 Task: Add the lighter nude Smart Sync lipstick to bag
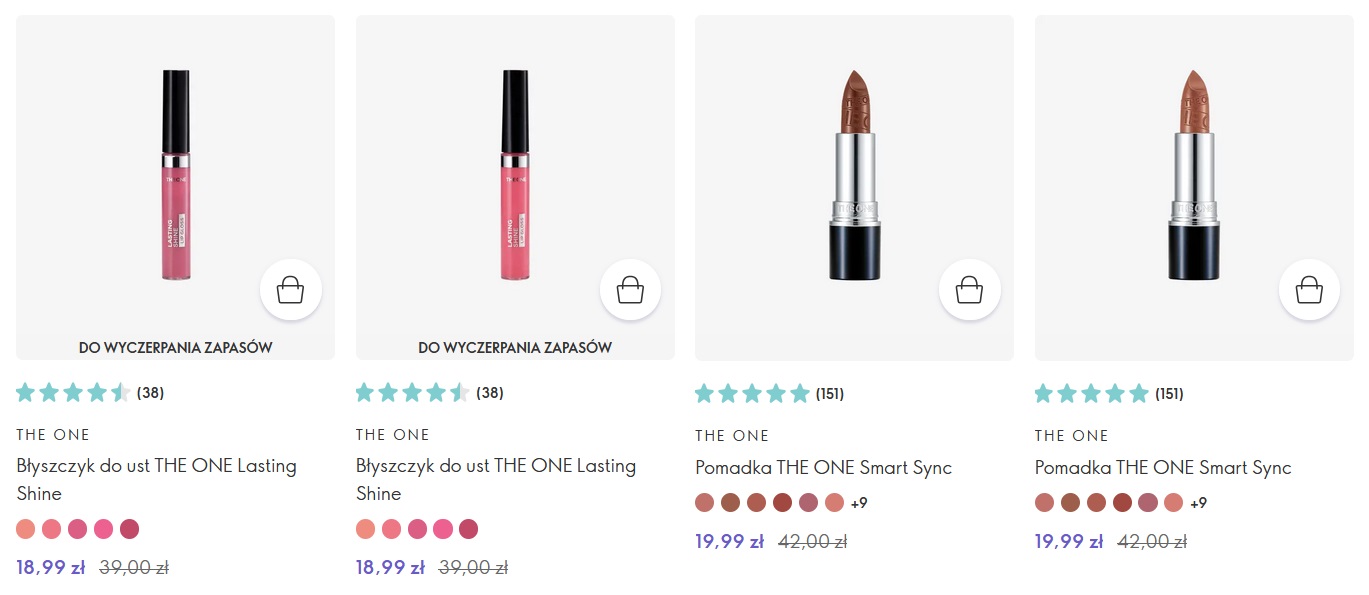pyautogui.click(x=1309, y=290)
